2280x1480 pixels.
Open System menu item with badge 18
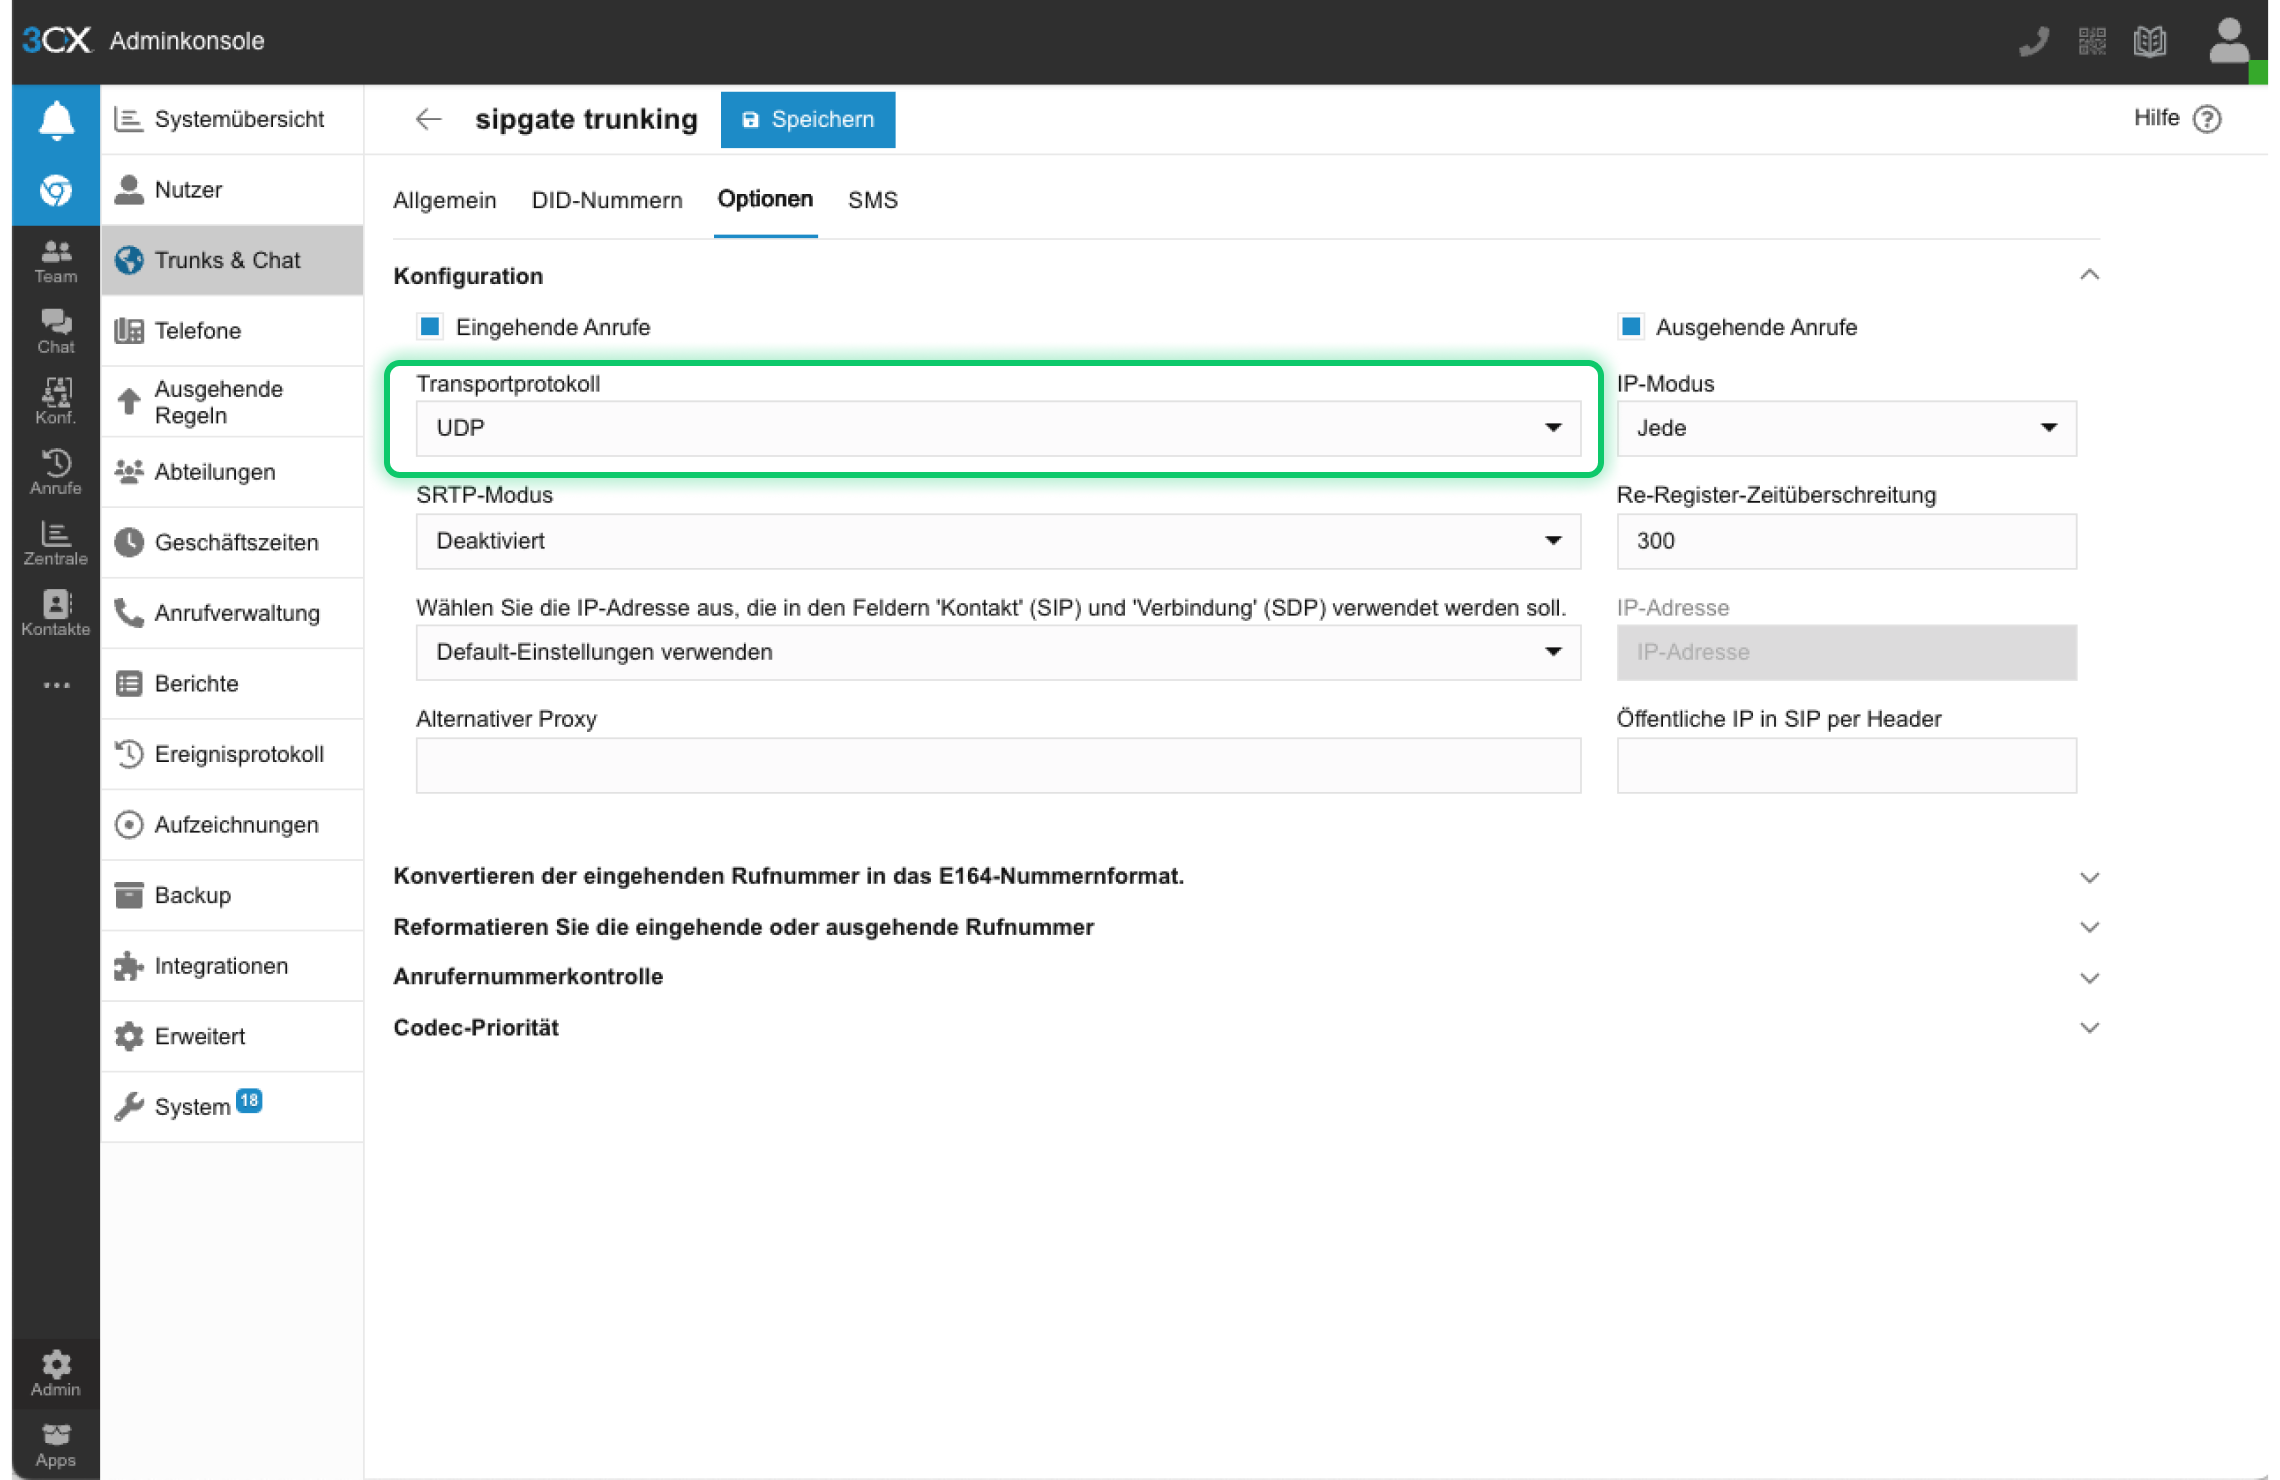[x=232, y=1107]
